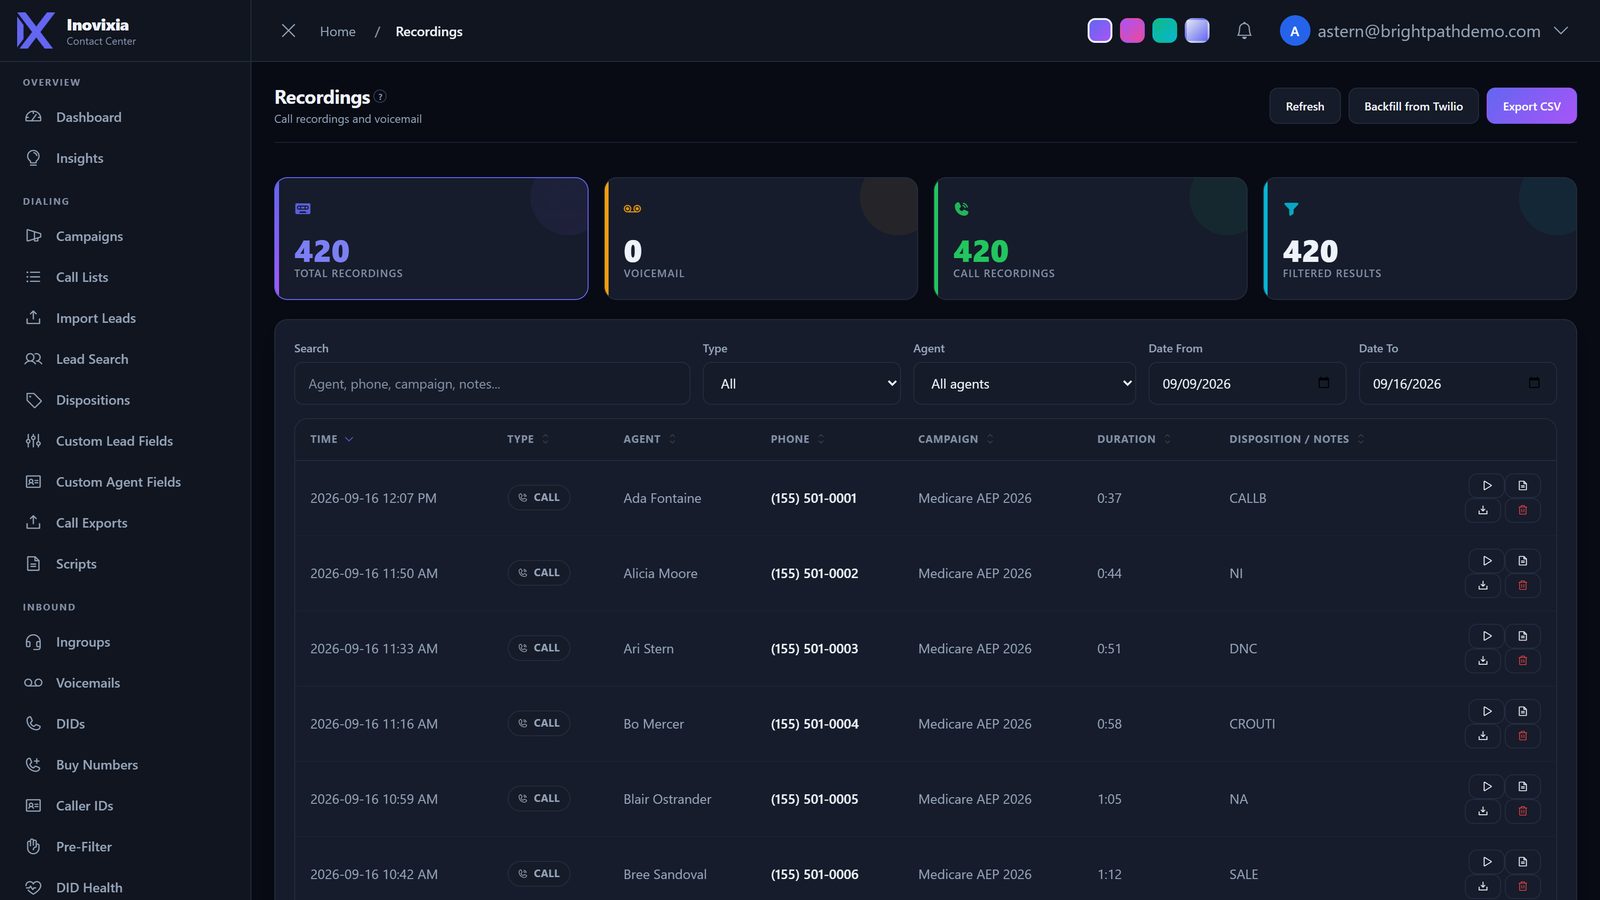Select the teal theme swatch
The image size is (1600, 900).
coord(1165,31)
